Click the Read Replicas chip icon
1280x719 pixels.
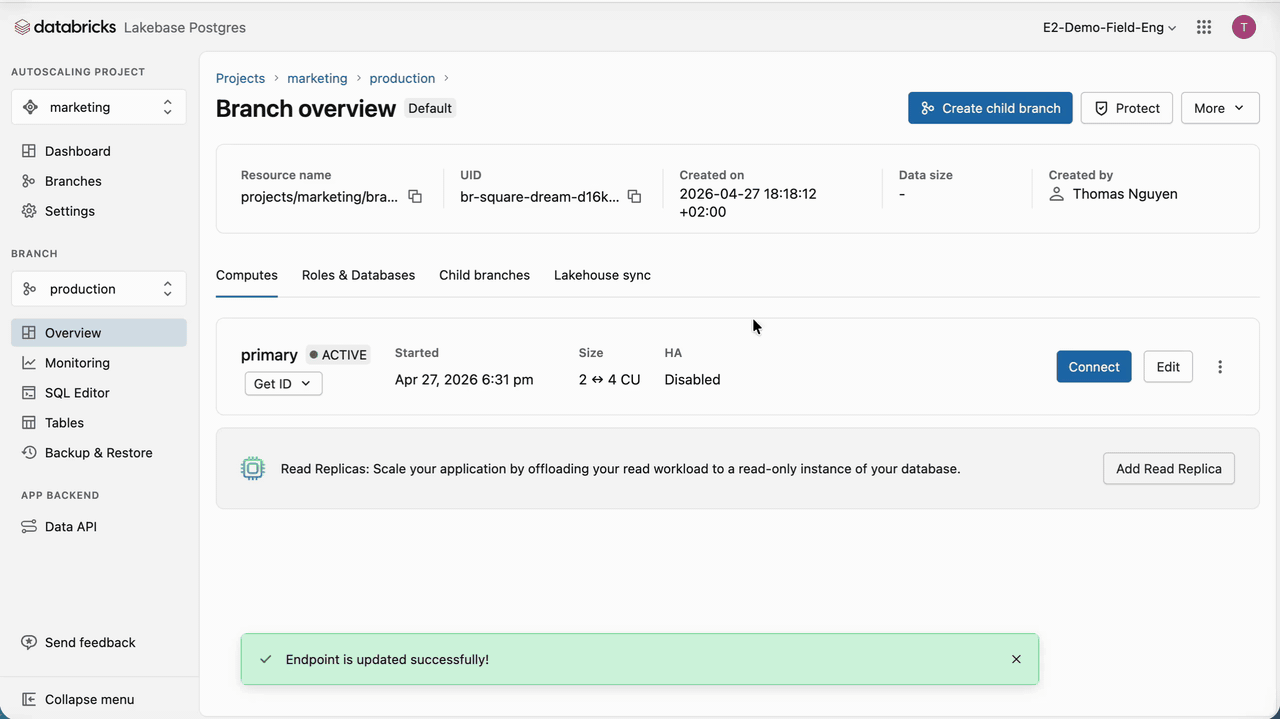[253, 468]
